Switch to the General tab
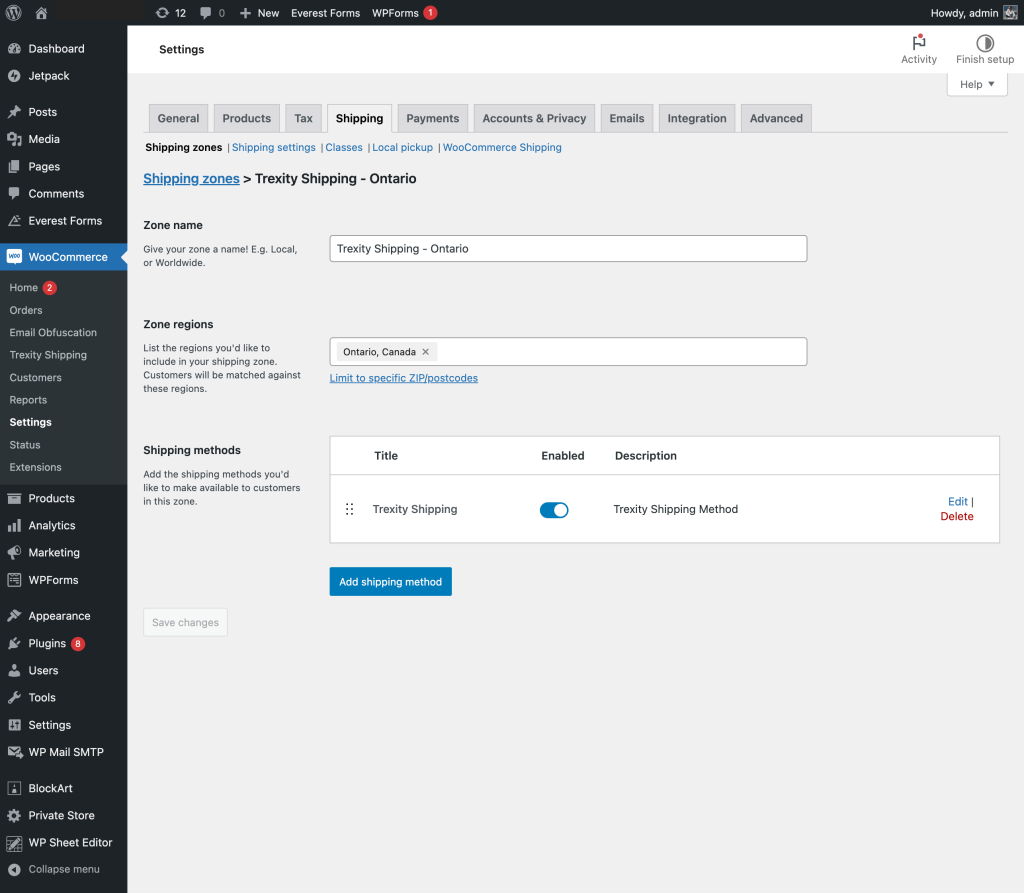Screen dimensions: 1024x893 (x=178, y=118)
